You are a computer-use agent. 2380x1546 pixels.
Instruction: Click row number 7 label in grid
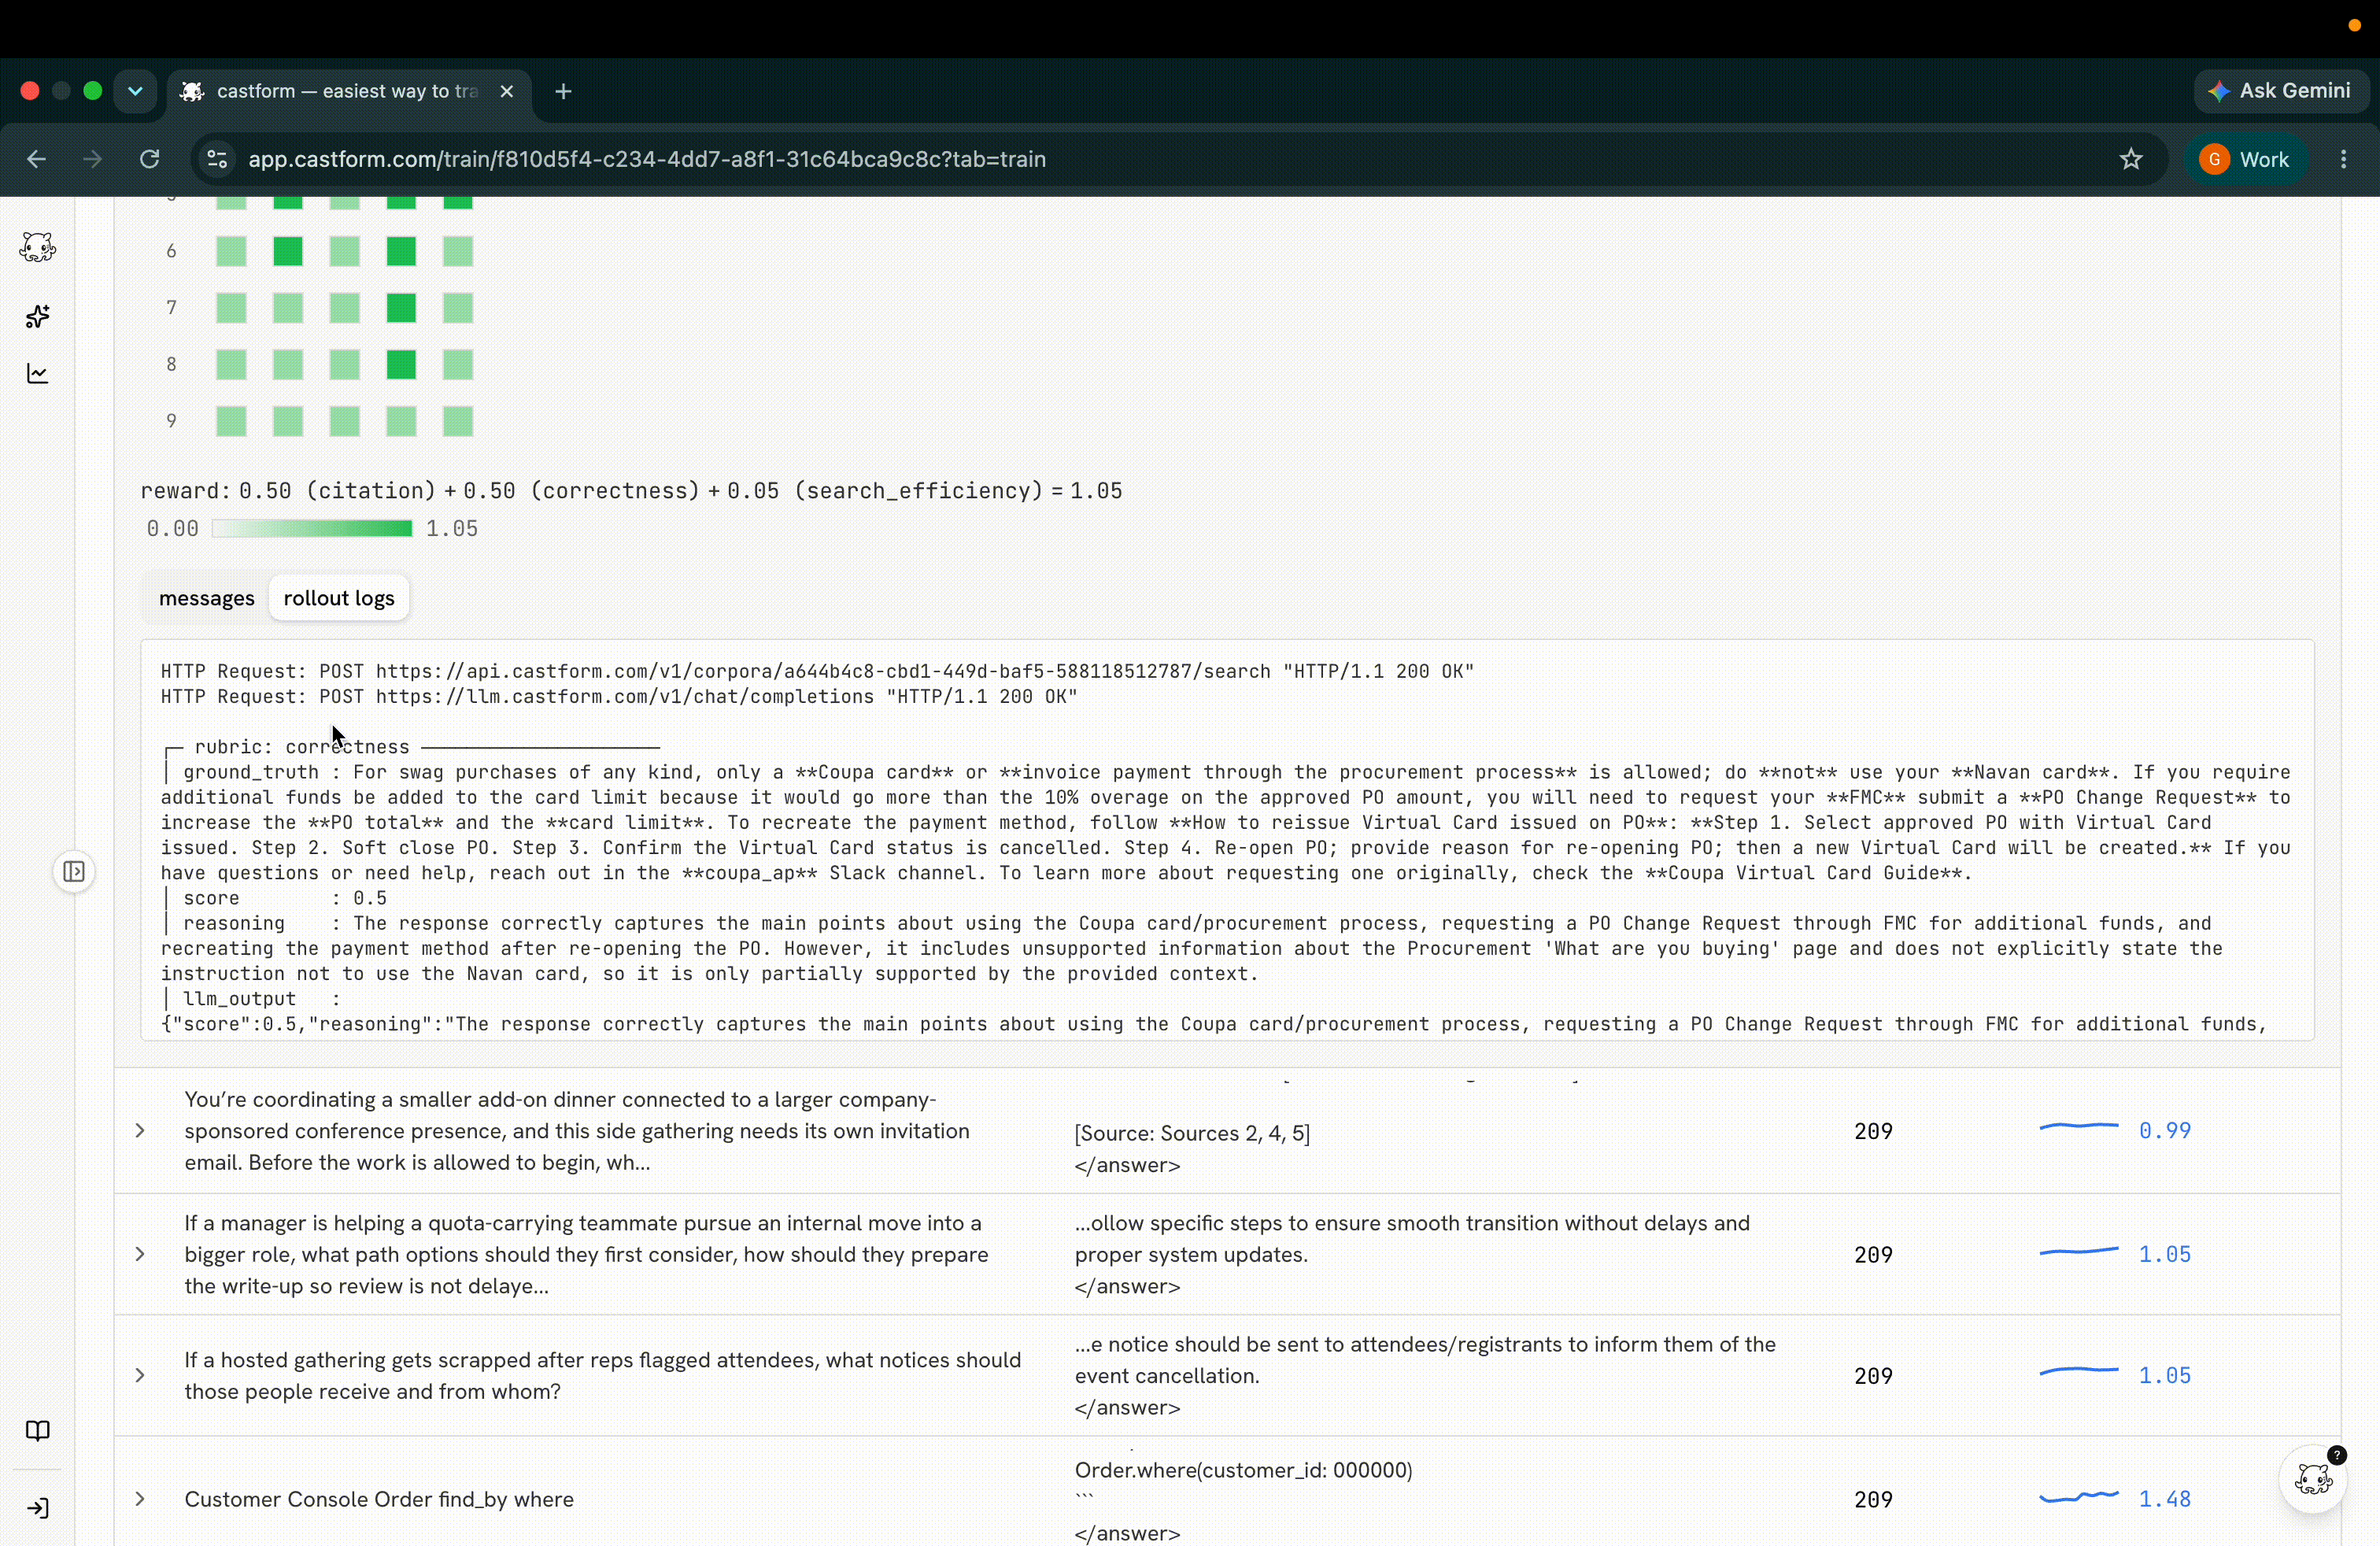point(171,308)
